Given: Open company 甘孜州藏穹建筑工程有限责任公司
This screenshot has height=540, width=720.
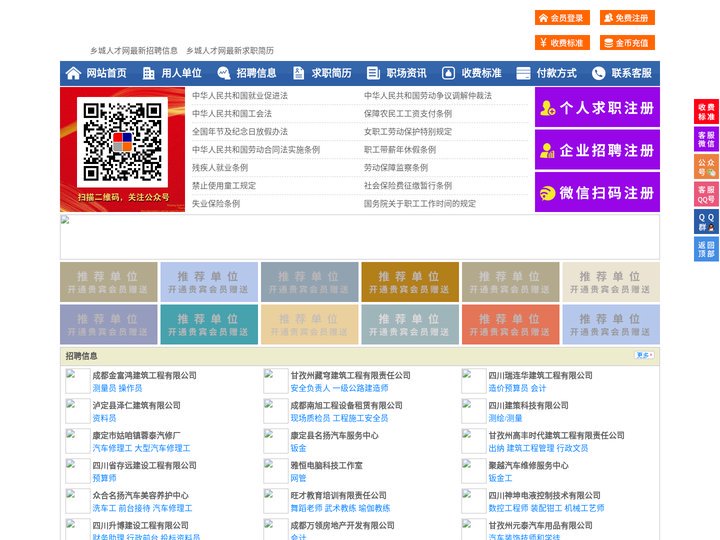Looking at the screenshot, I should (350, 375).
